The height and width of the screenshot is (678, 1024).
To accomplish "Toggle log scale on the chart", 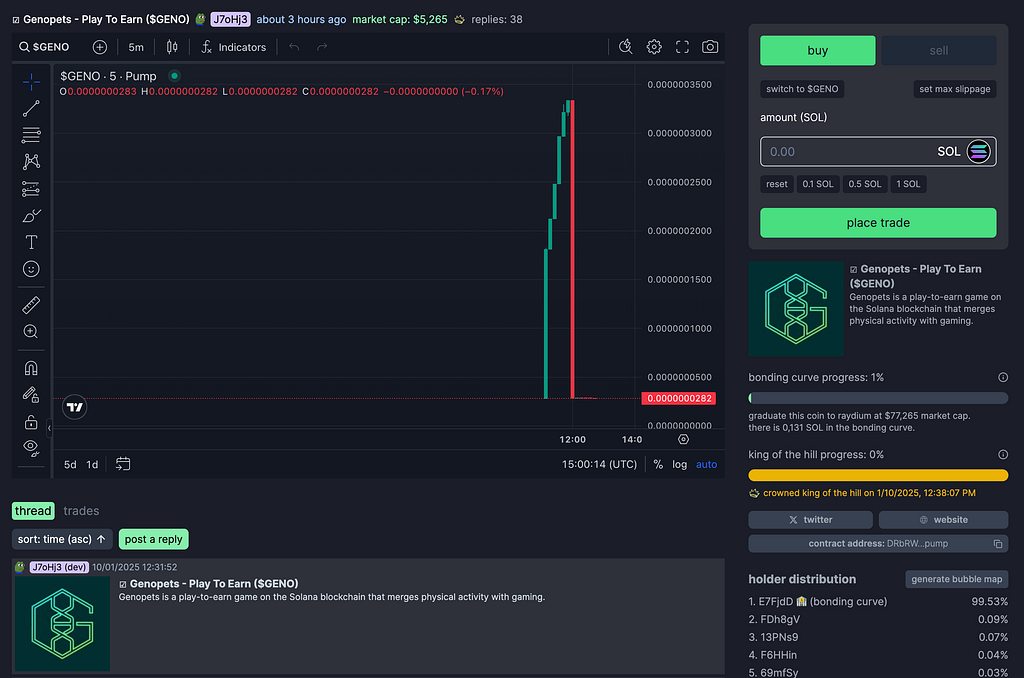I will point(679,464).
